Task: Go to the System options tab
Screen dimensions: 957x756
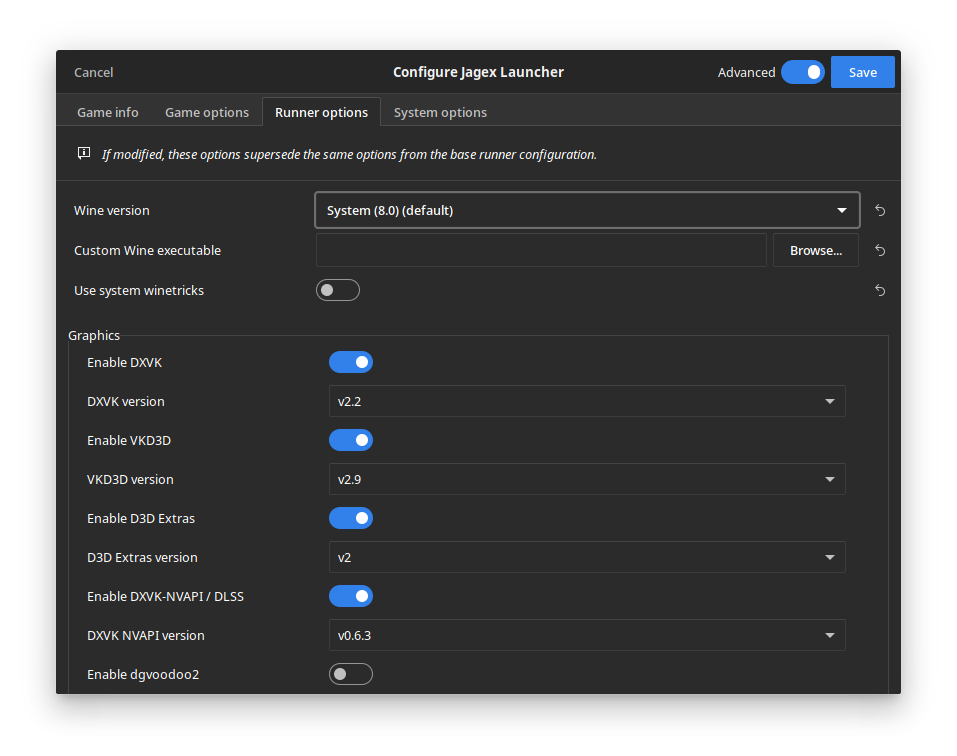Action: pyautogui.click(x=440, y=112)
